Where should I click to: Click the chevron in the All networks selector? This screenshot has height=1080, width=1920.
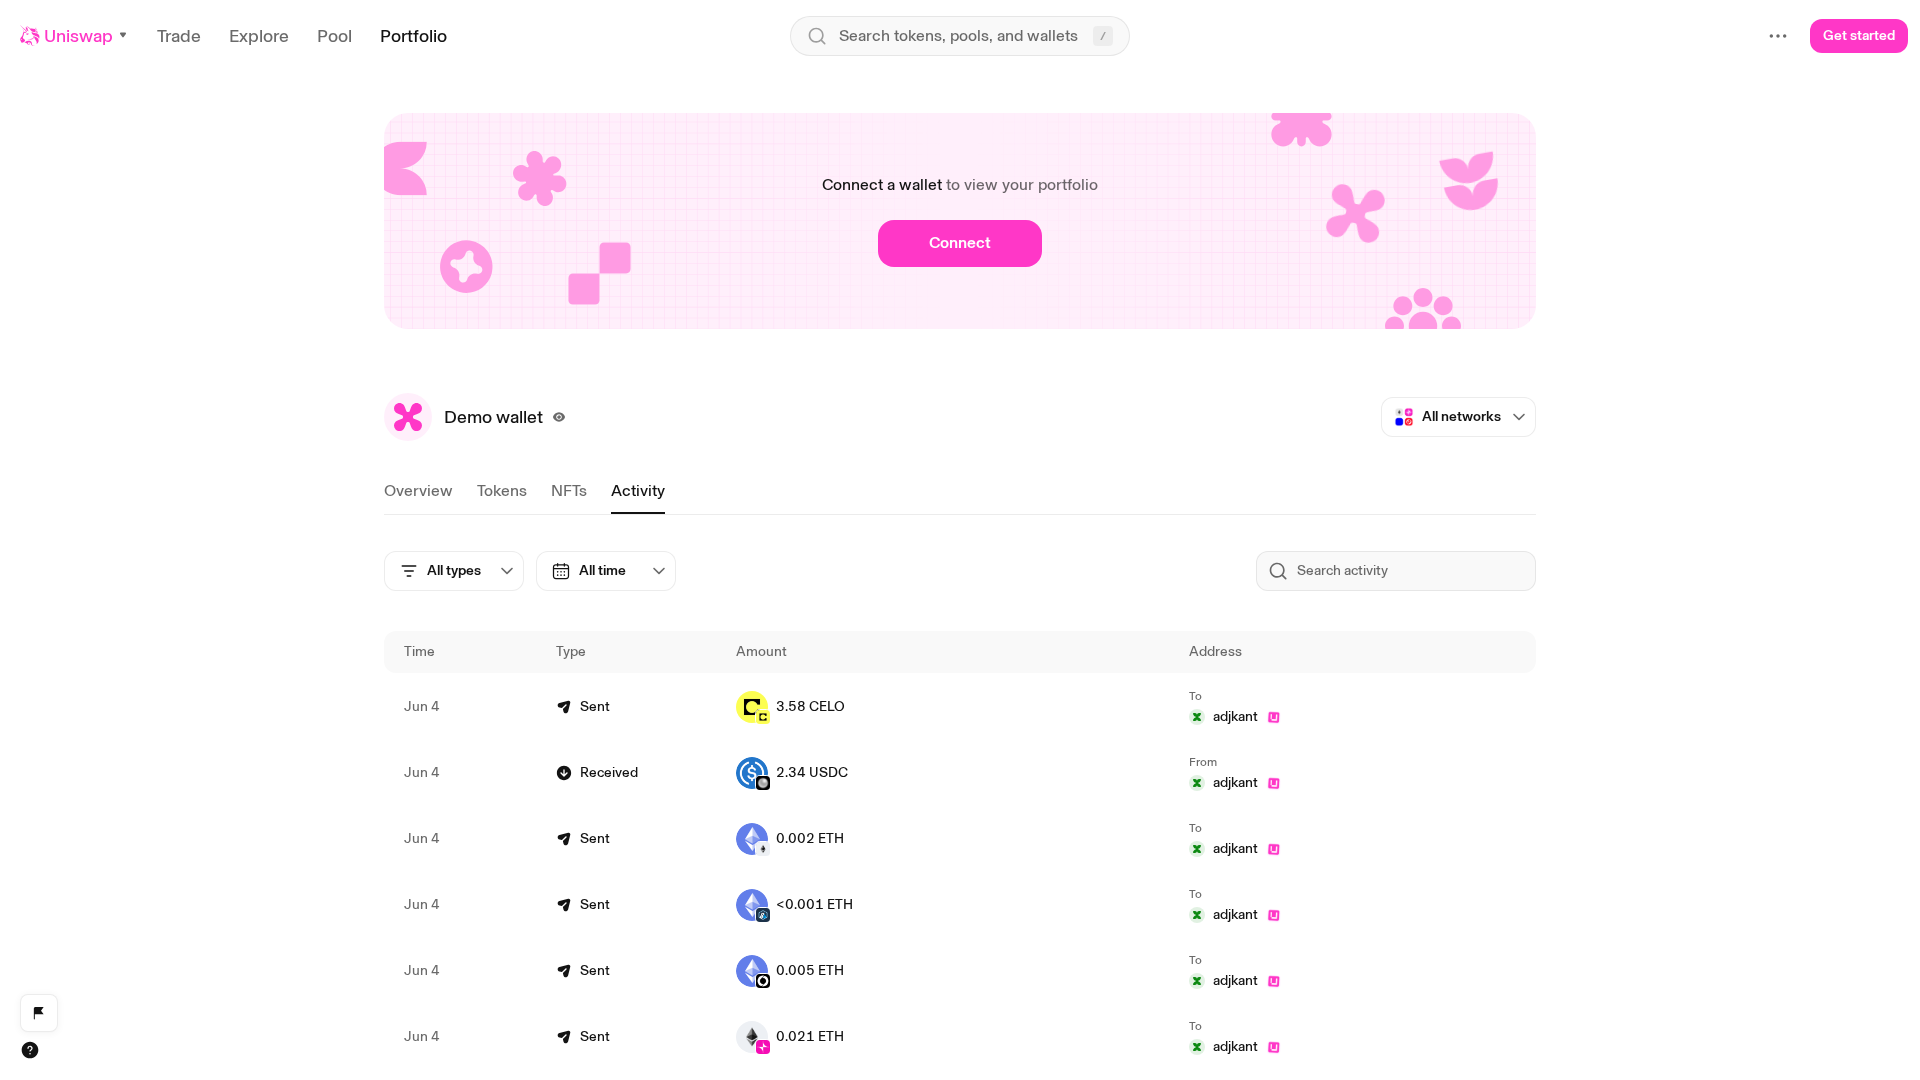pos(1519,417)
